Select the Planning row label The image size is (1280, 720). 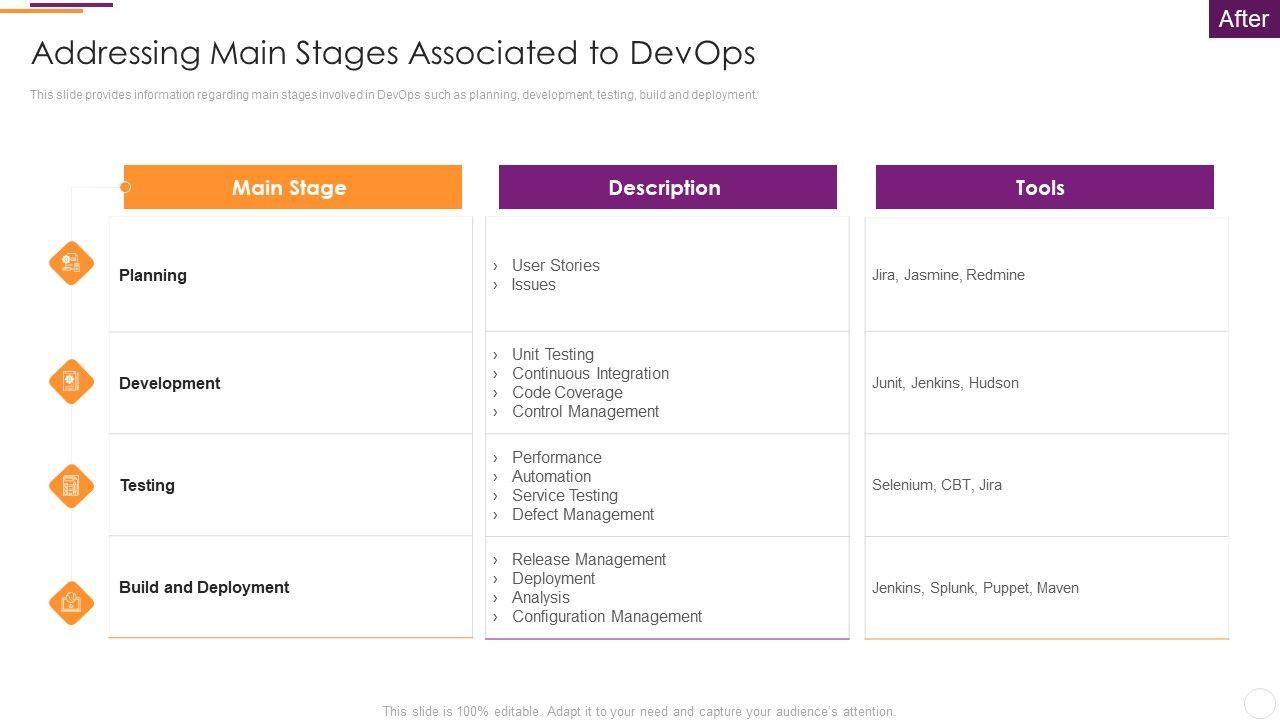tap(153, 275)
